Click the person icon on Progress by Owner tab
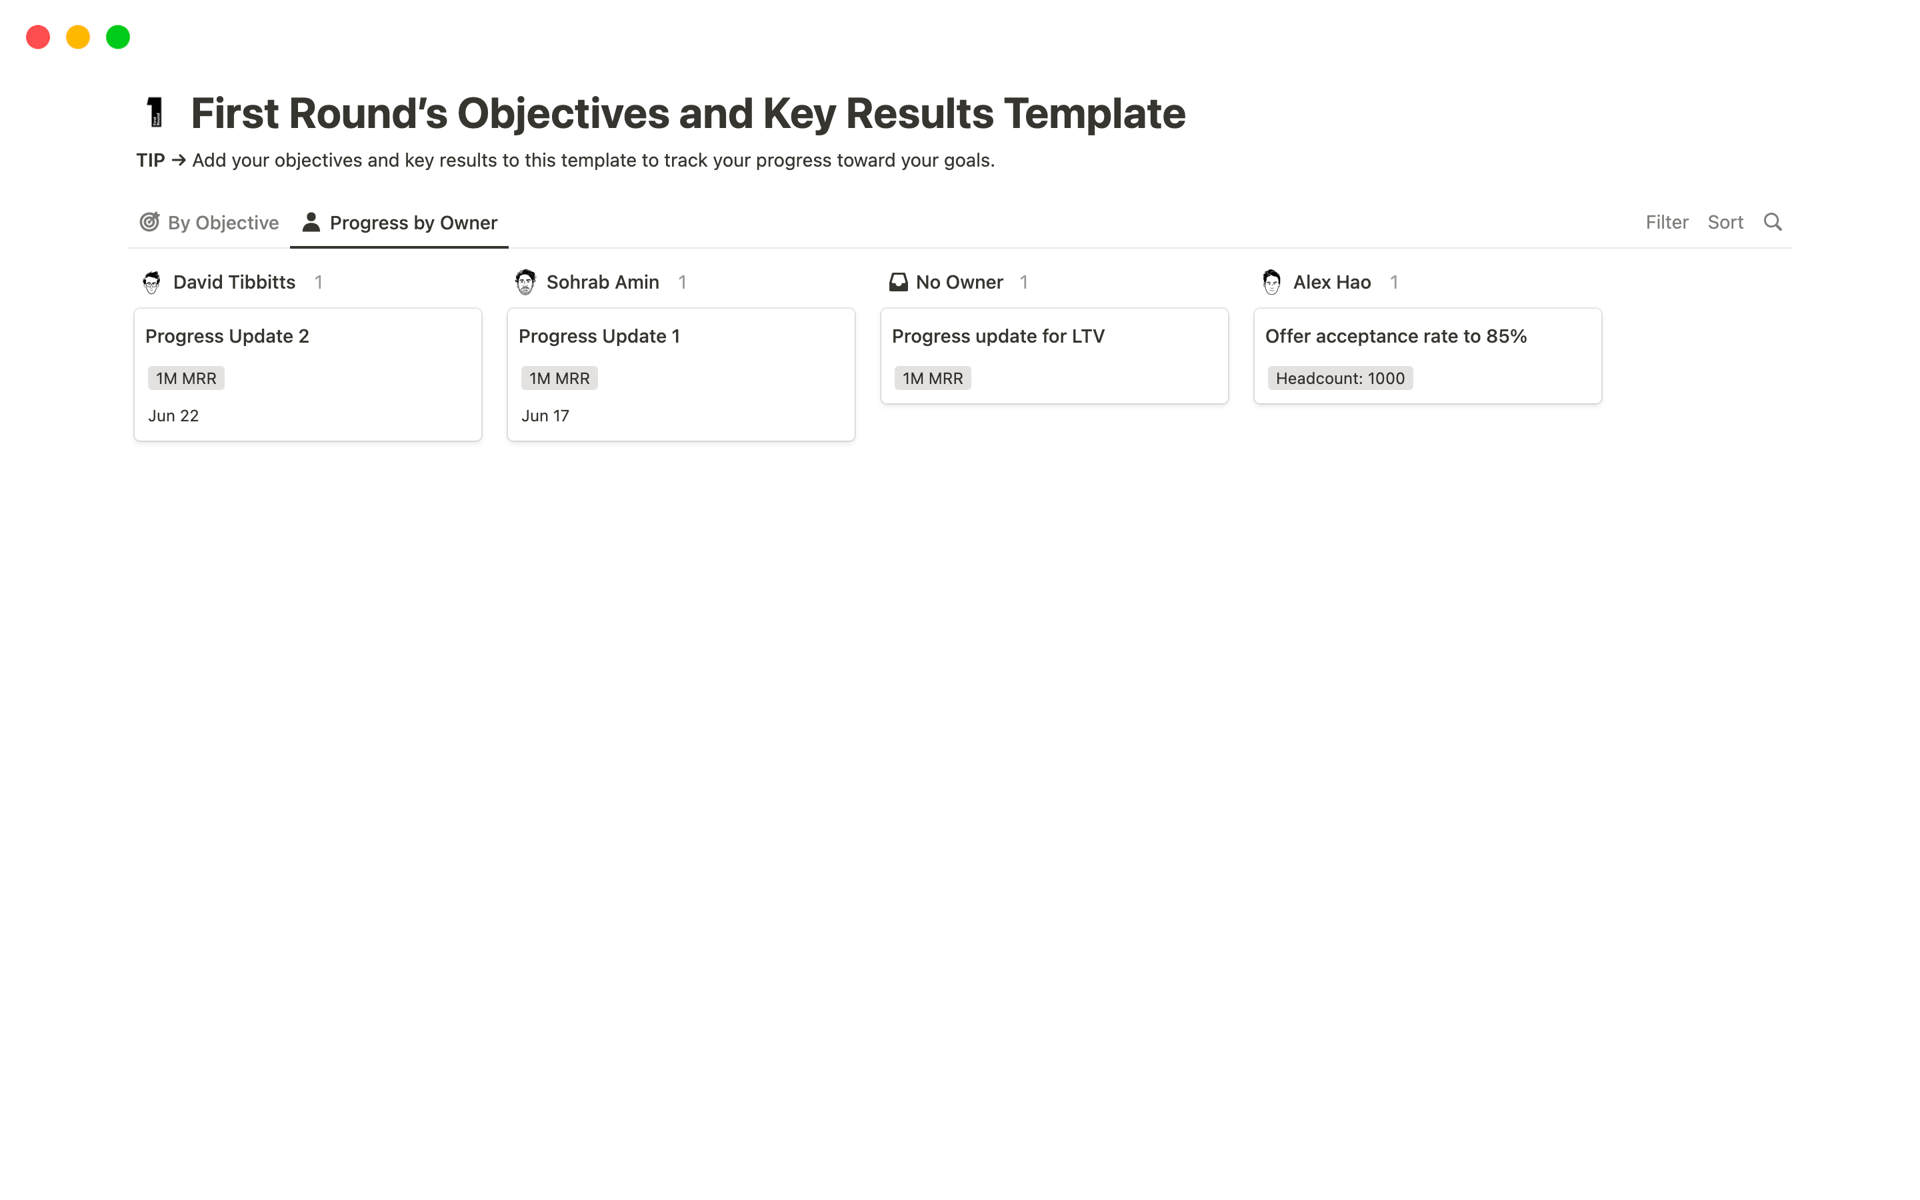This screenshot has width=1920, height=1200. pyautogui.click(x=311, y=222)
